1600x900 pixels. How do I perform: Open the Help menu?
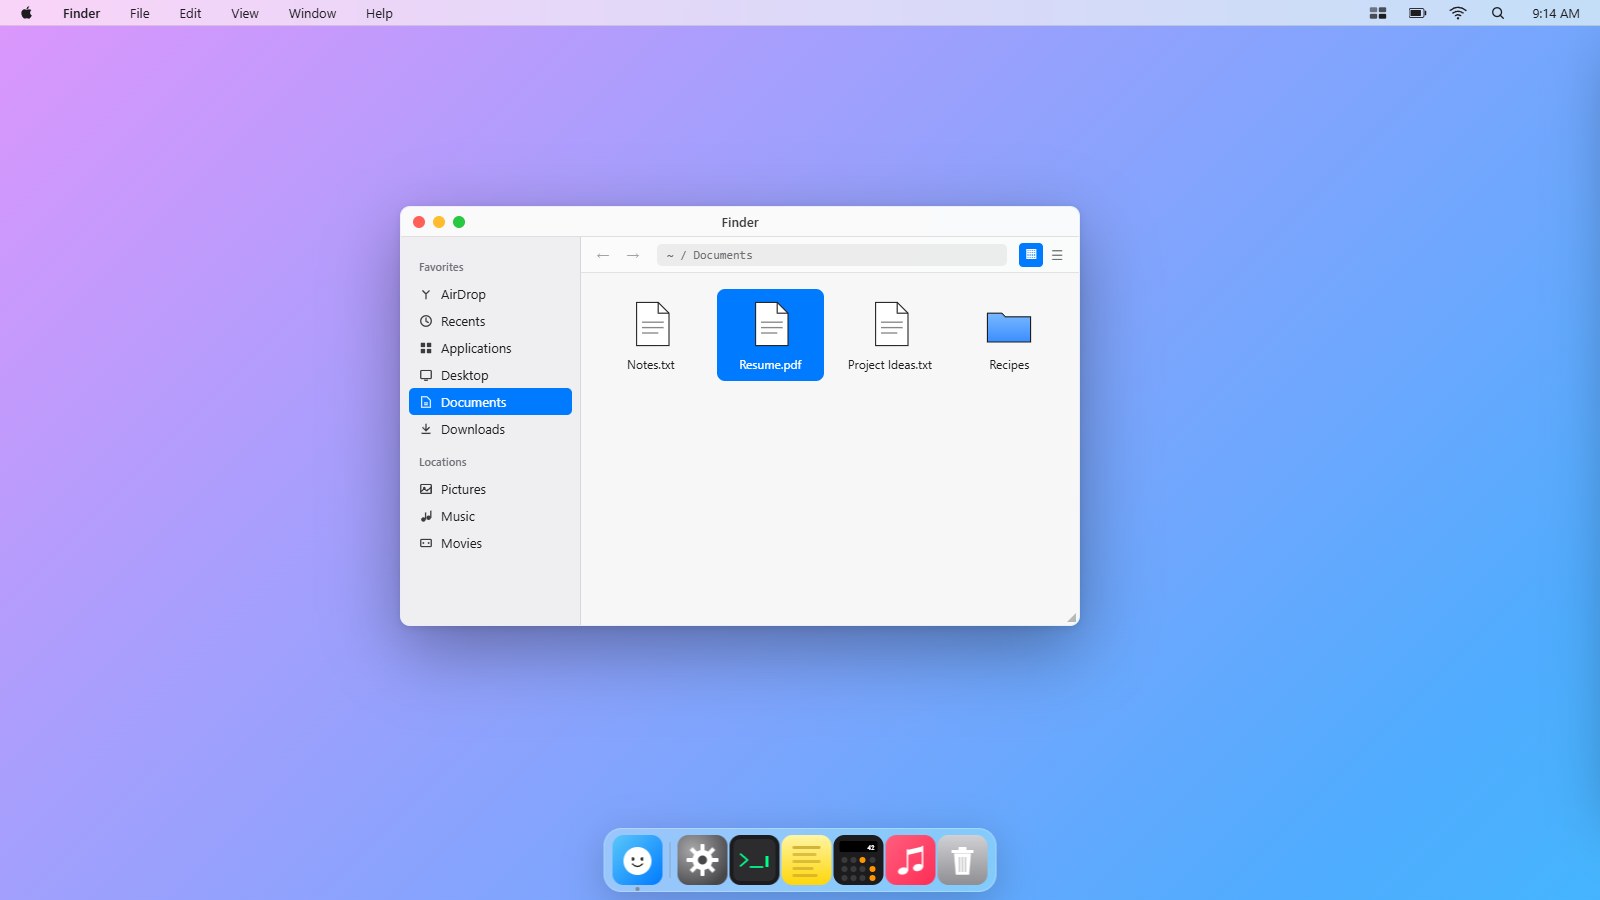(379, 13)
